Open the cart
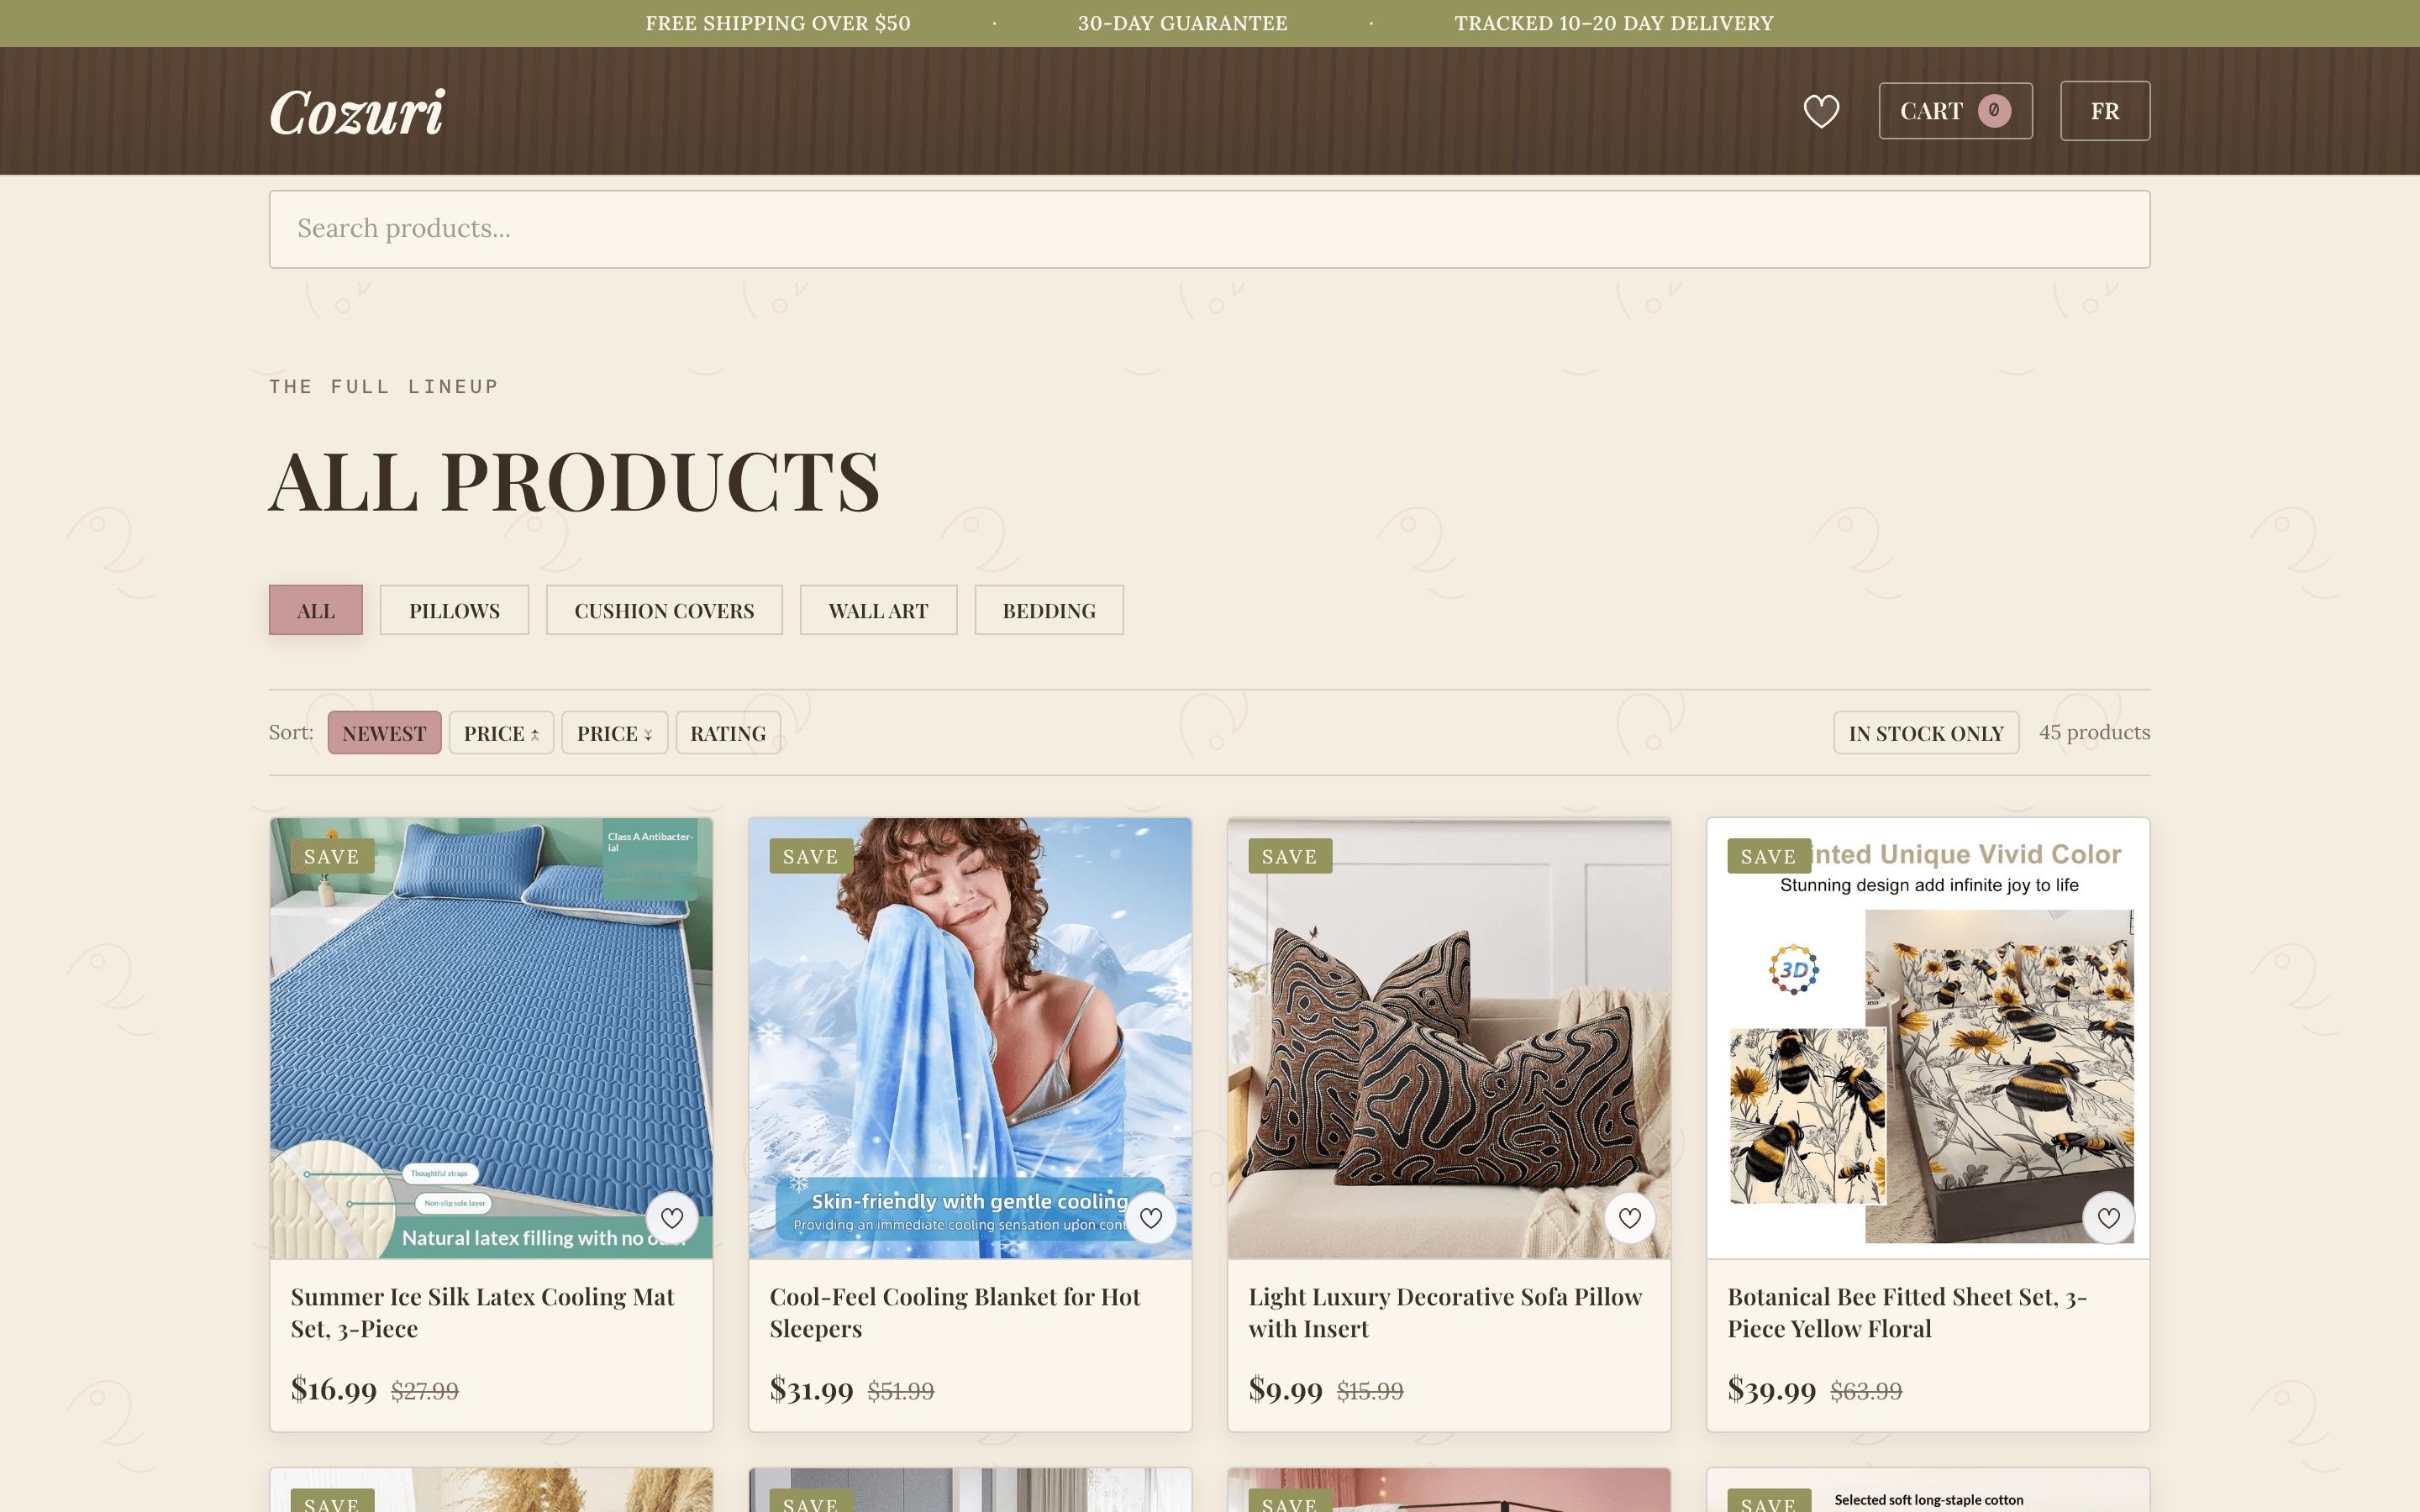 (x=1955, y=111)
